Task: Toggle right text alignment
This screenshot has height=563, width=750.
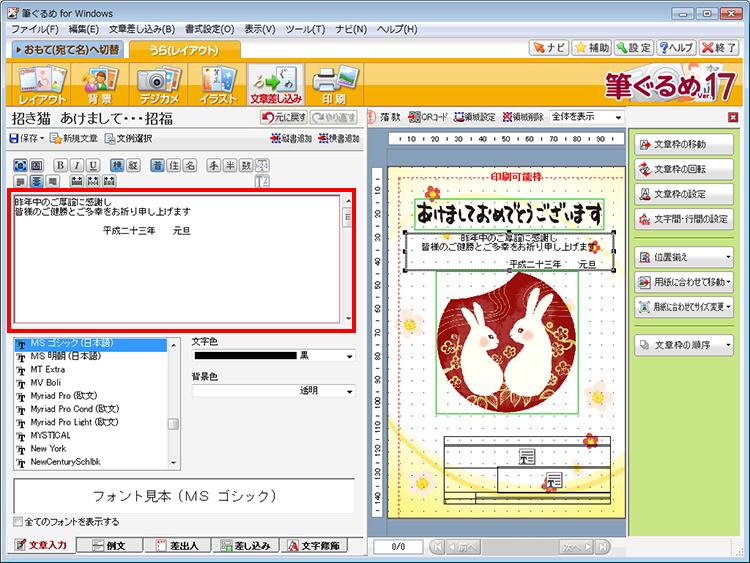Action: tap(53, 181)
